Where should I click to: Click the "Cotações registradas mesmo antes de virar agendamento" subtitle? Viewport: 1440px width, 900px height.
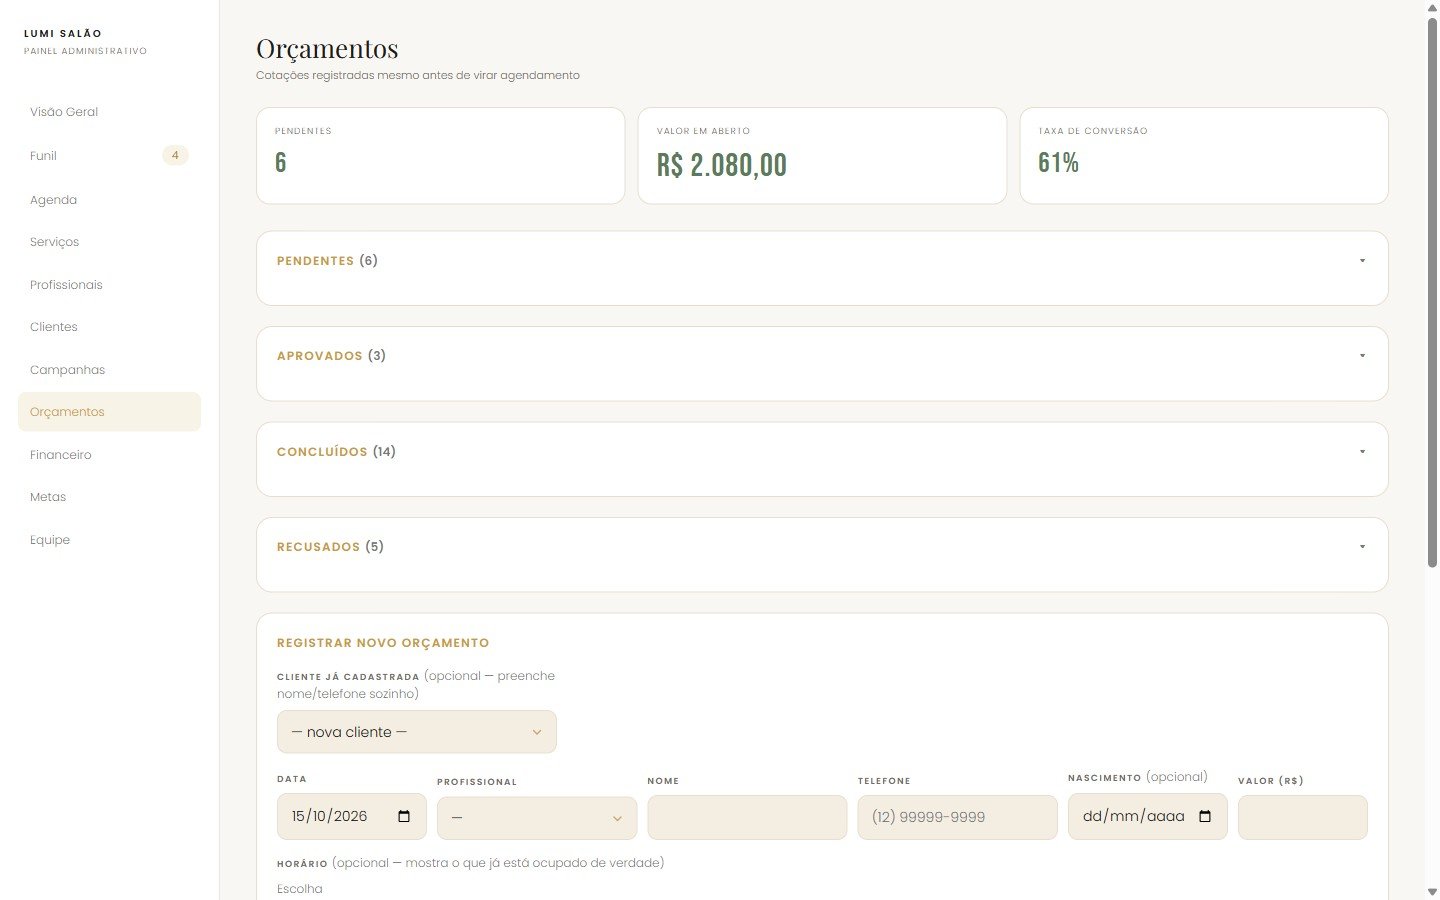(418, 75)
